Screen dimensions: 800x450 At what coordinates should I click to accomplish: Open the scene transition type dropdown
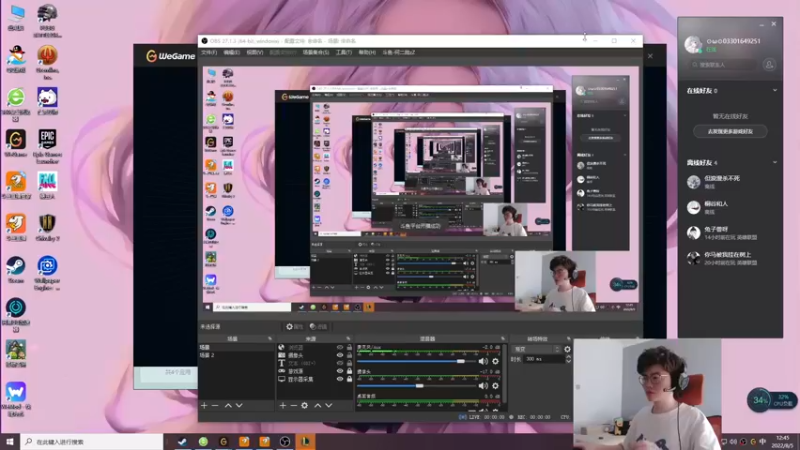[537, 349]
